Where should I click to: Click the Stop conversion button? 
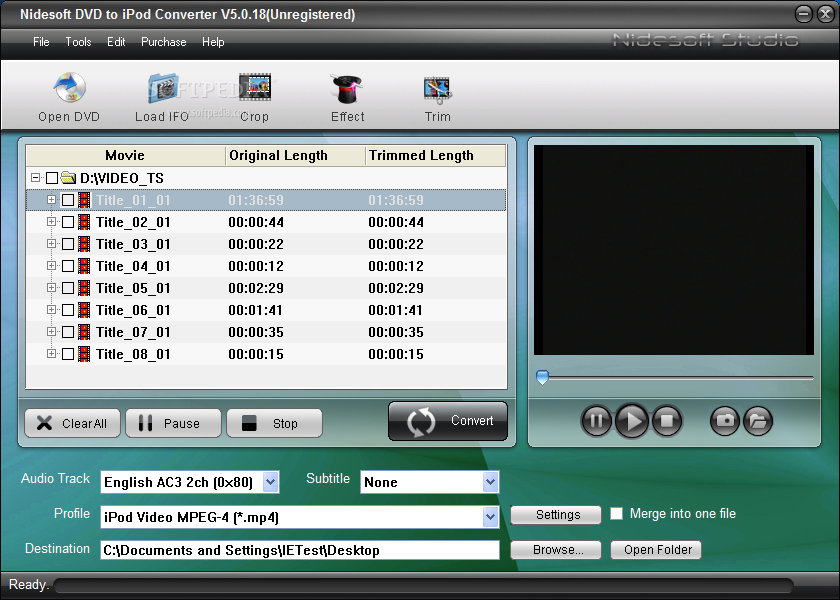click(x=275, y=423)
